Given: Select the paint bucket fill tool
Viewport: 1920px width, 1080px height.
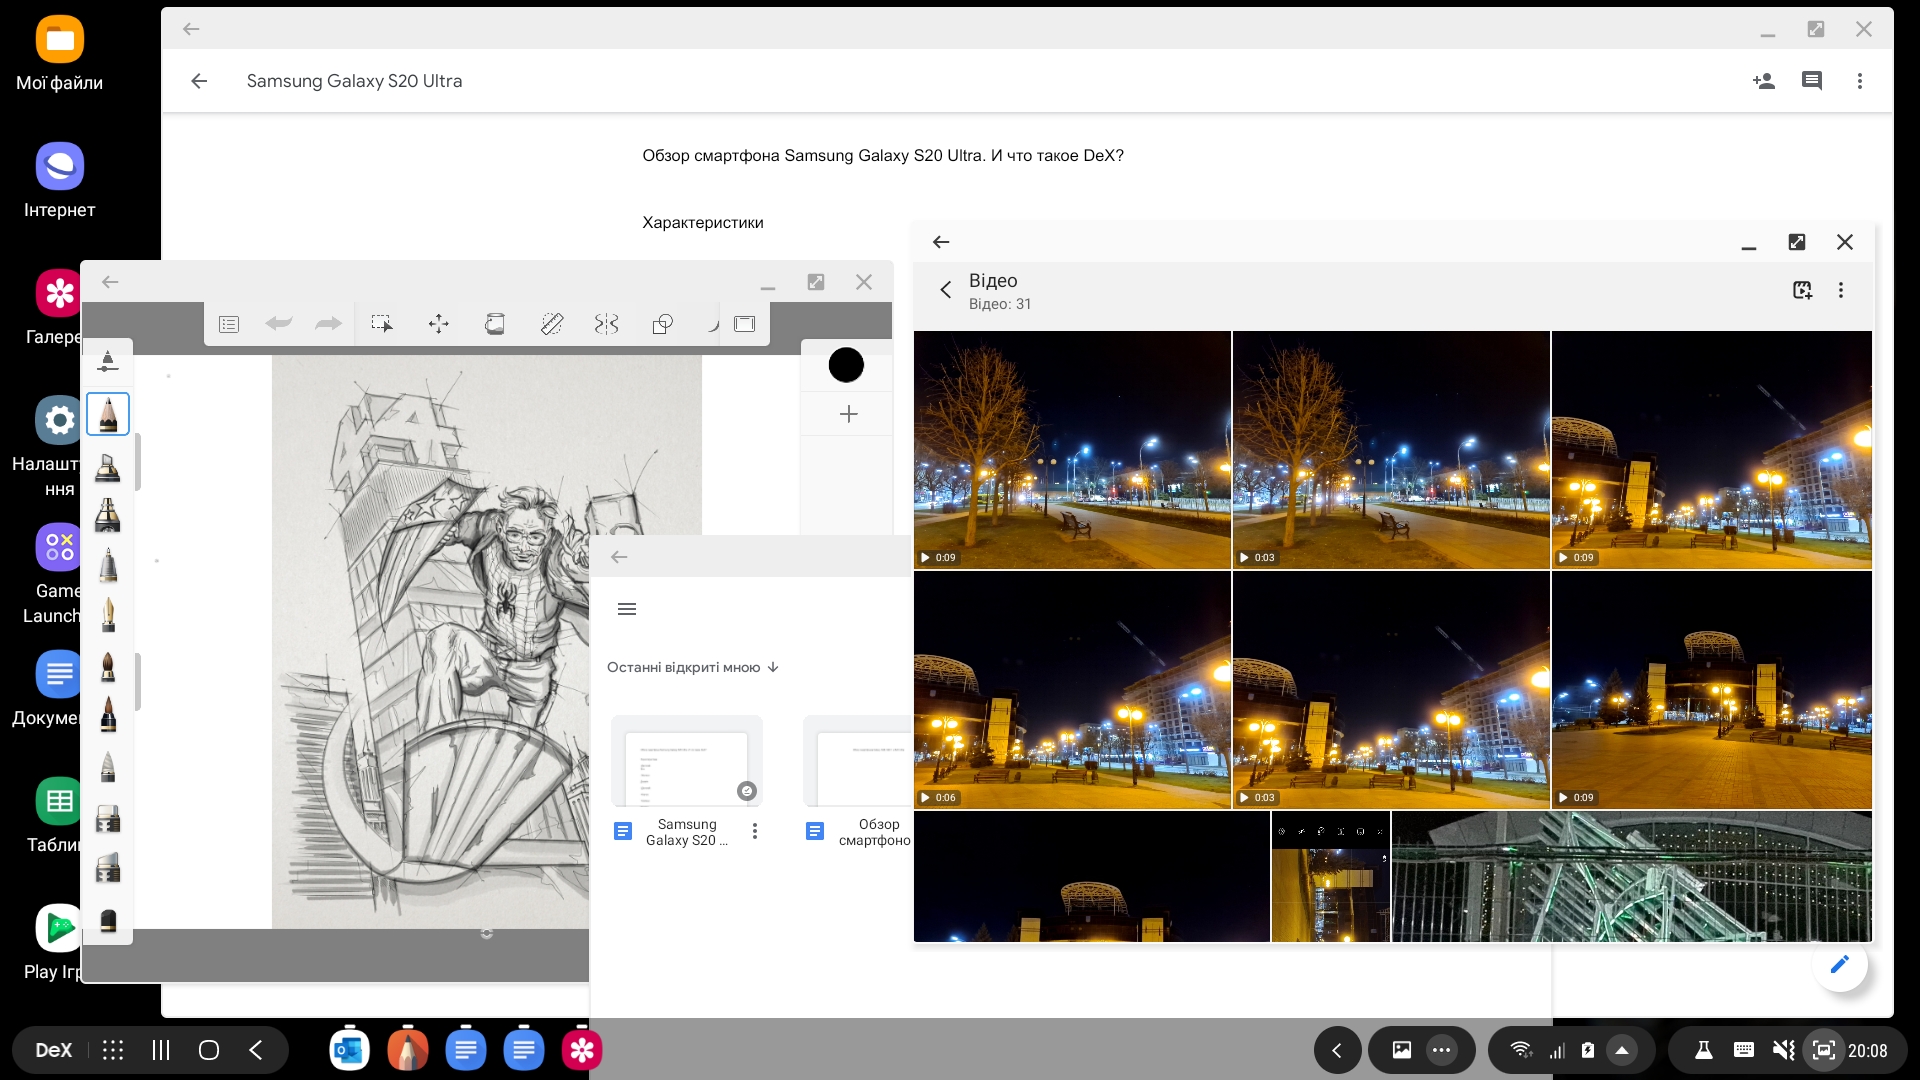Looking at the screenshot, I should coord(494,323).
